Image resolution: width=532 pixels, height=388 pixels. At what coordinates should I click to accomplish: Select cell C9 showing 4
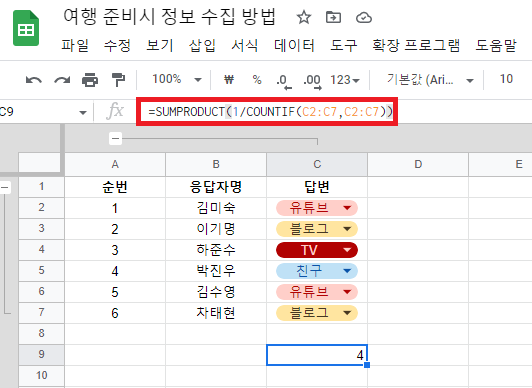317,355
